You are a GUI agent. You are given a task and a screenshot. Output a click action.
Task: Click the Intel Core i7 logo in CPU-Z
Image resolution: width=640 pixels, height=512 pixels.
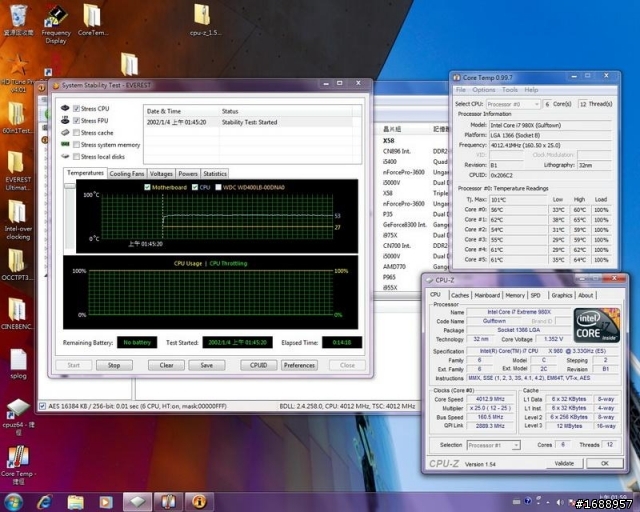596,325
